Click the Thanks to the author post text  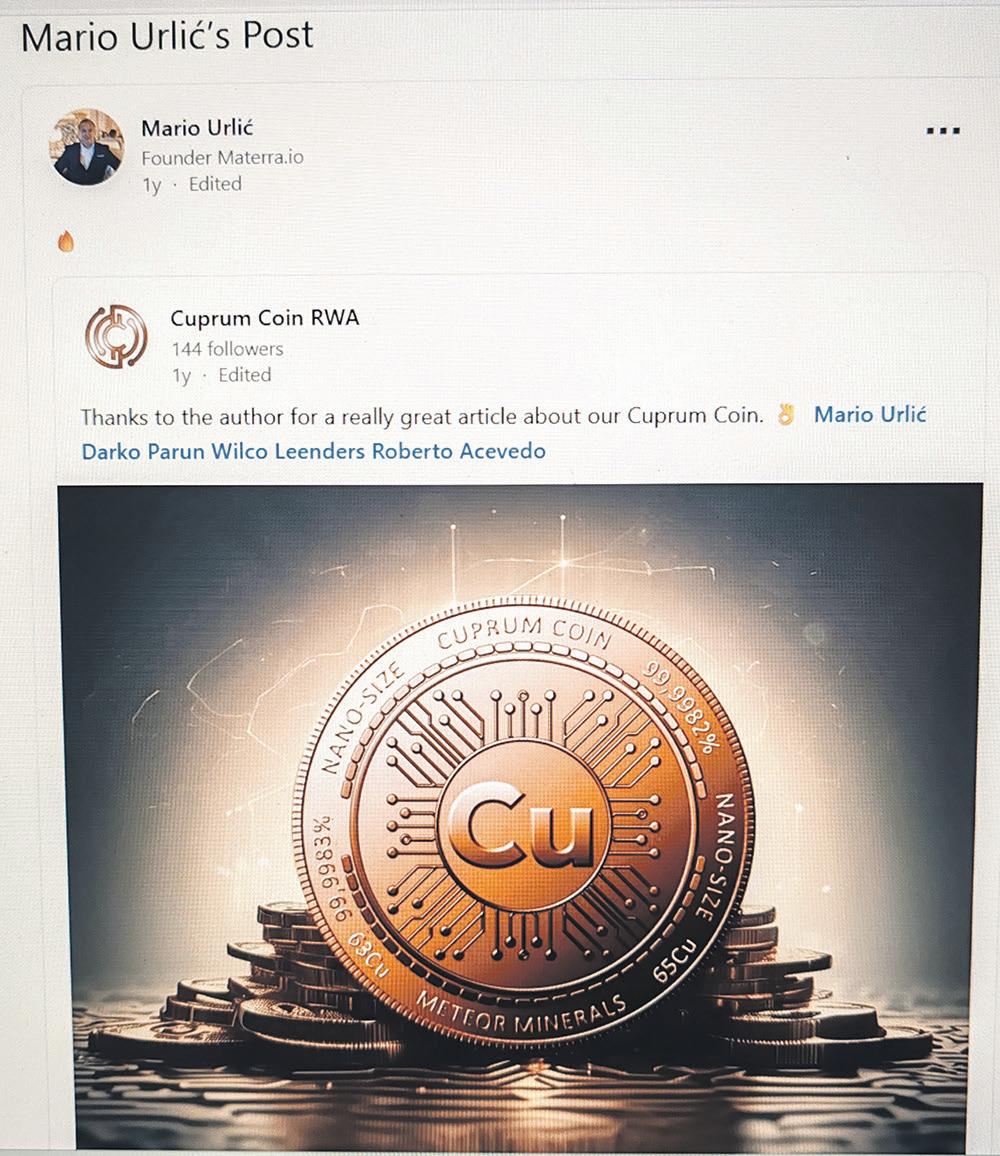coord(422,417)
